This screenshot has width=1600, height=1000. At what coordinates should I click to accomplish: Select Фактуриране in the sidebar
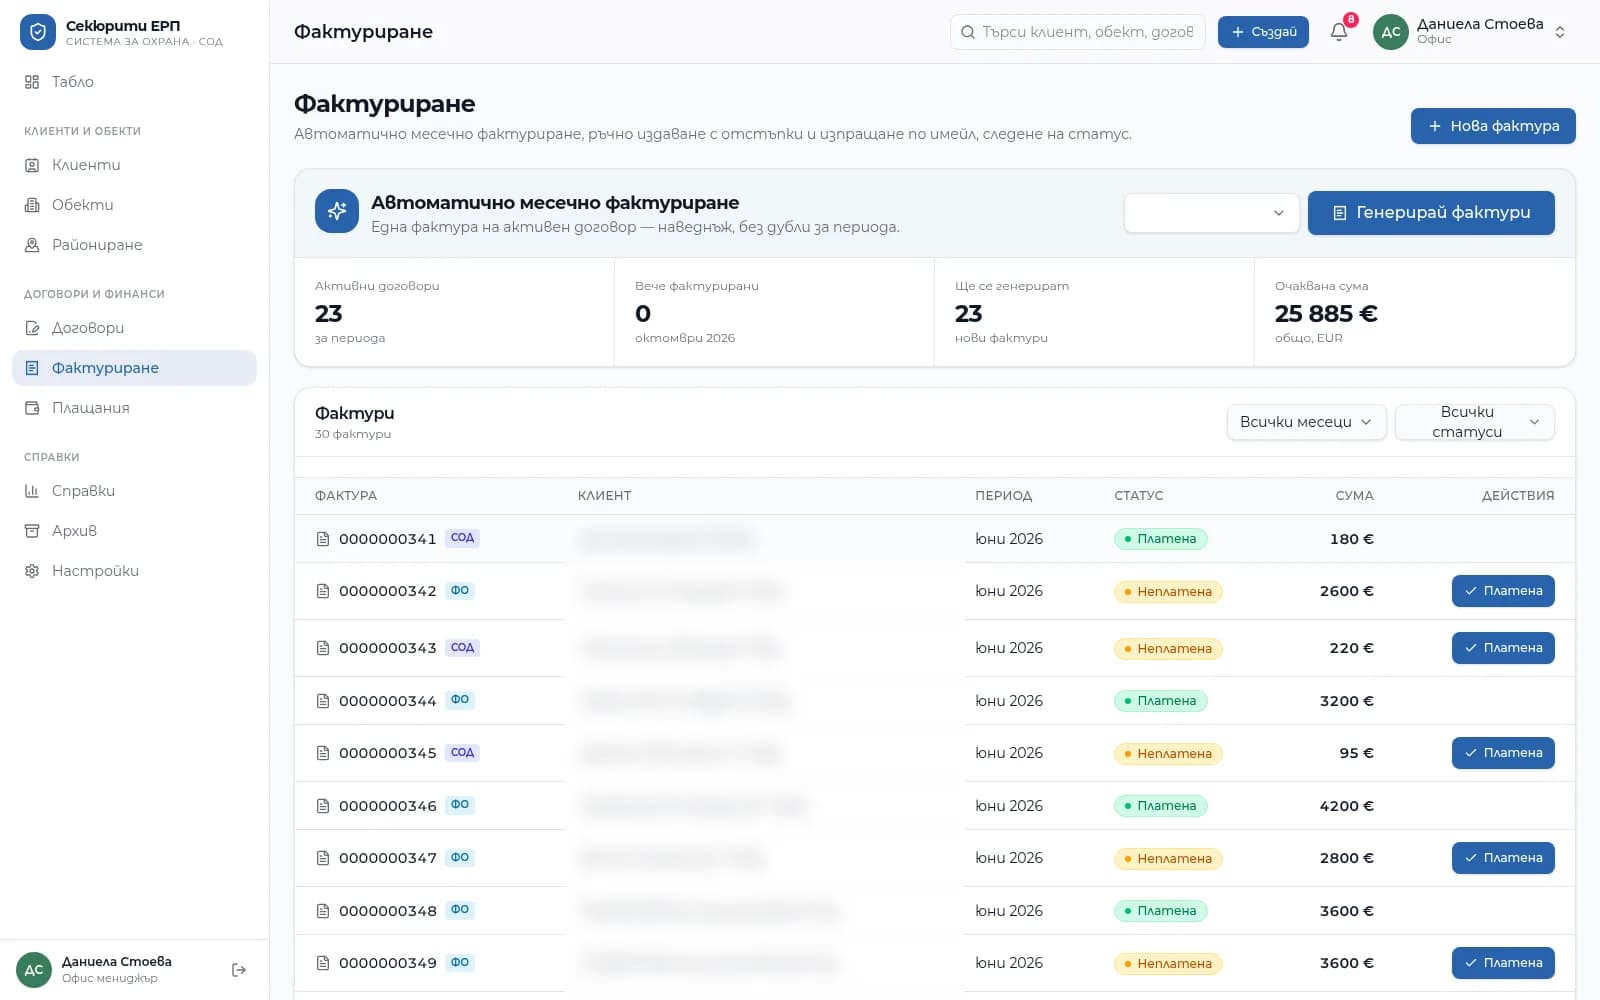[x=134, y=368]
